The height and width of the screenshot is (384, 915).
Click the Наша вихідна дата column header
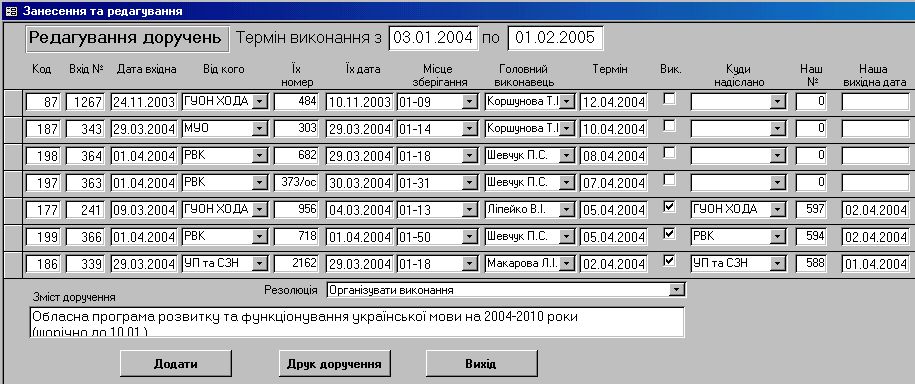[874, 75]
